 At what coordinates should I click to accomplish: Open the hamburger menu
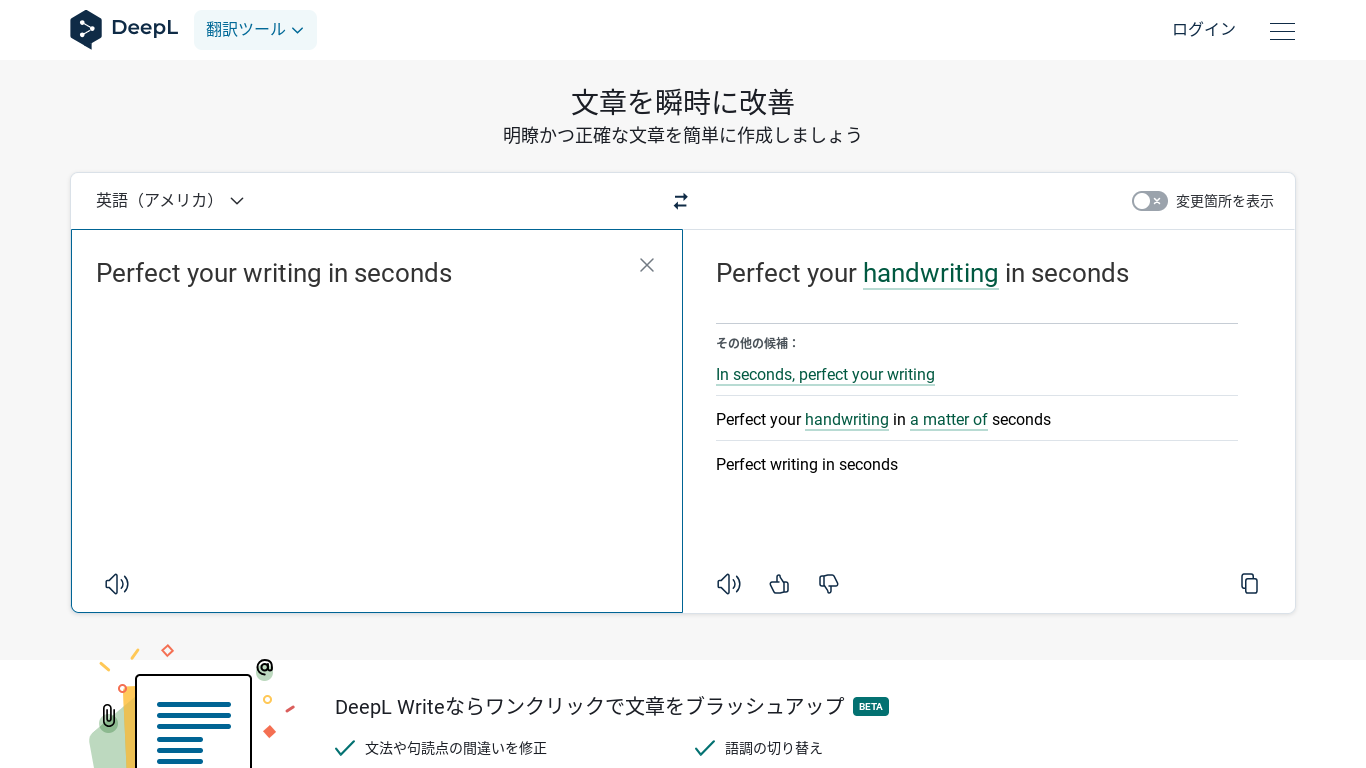point(1282,31)
